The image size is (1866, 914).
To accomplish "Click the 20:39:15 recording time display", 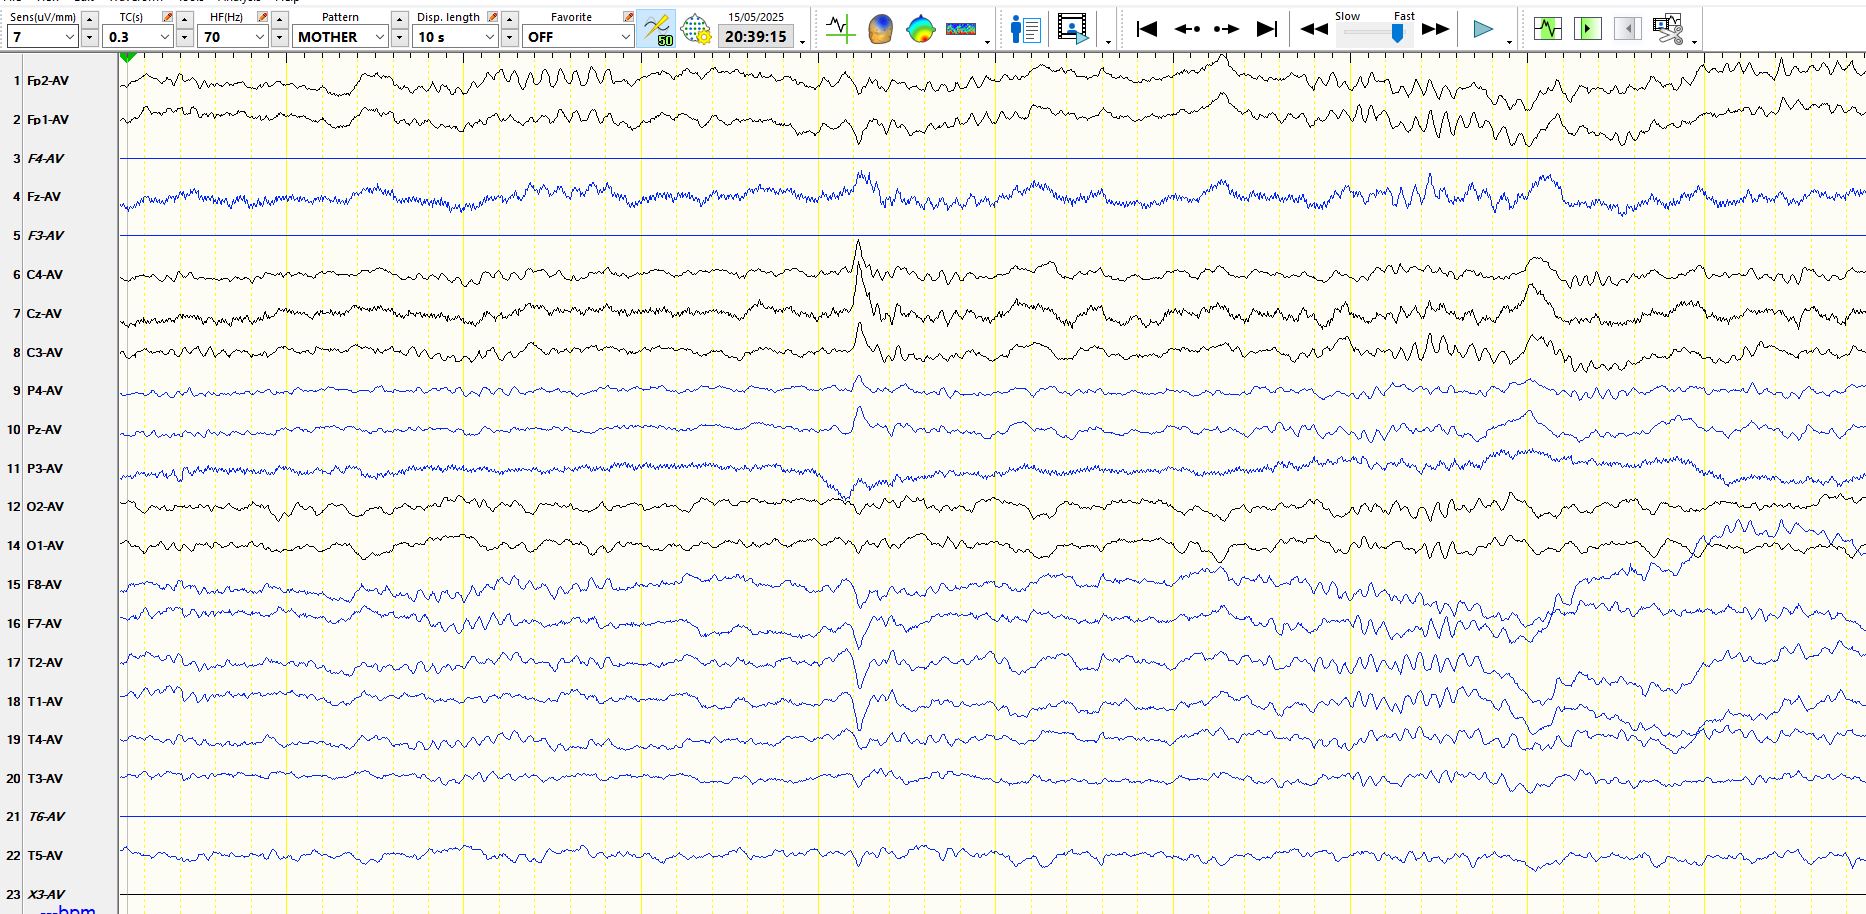I will click(756, 37).
